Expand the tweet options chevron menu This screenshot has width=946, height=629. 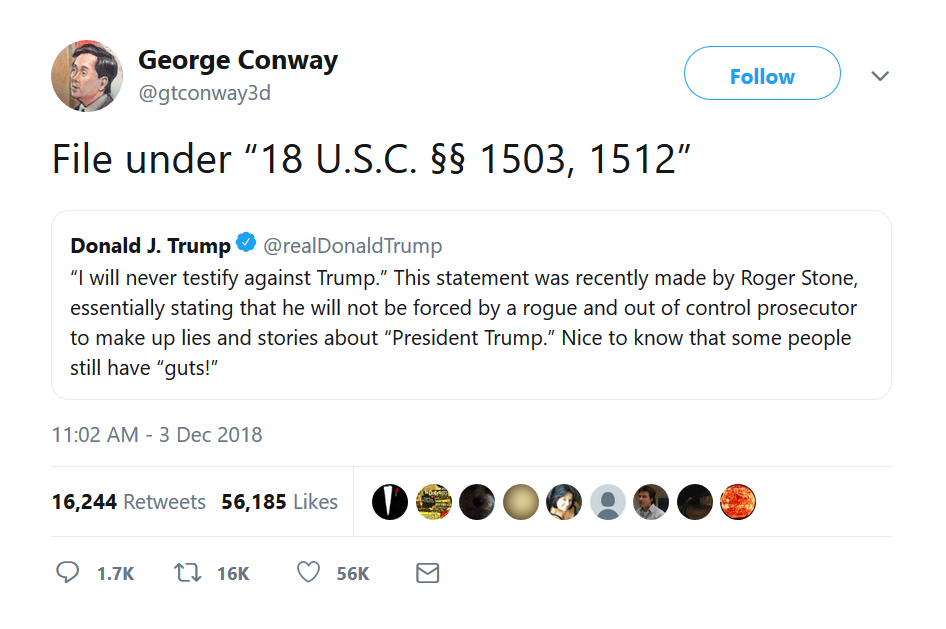click(880, 76)
